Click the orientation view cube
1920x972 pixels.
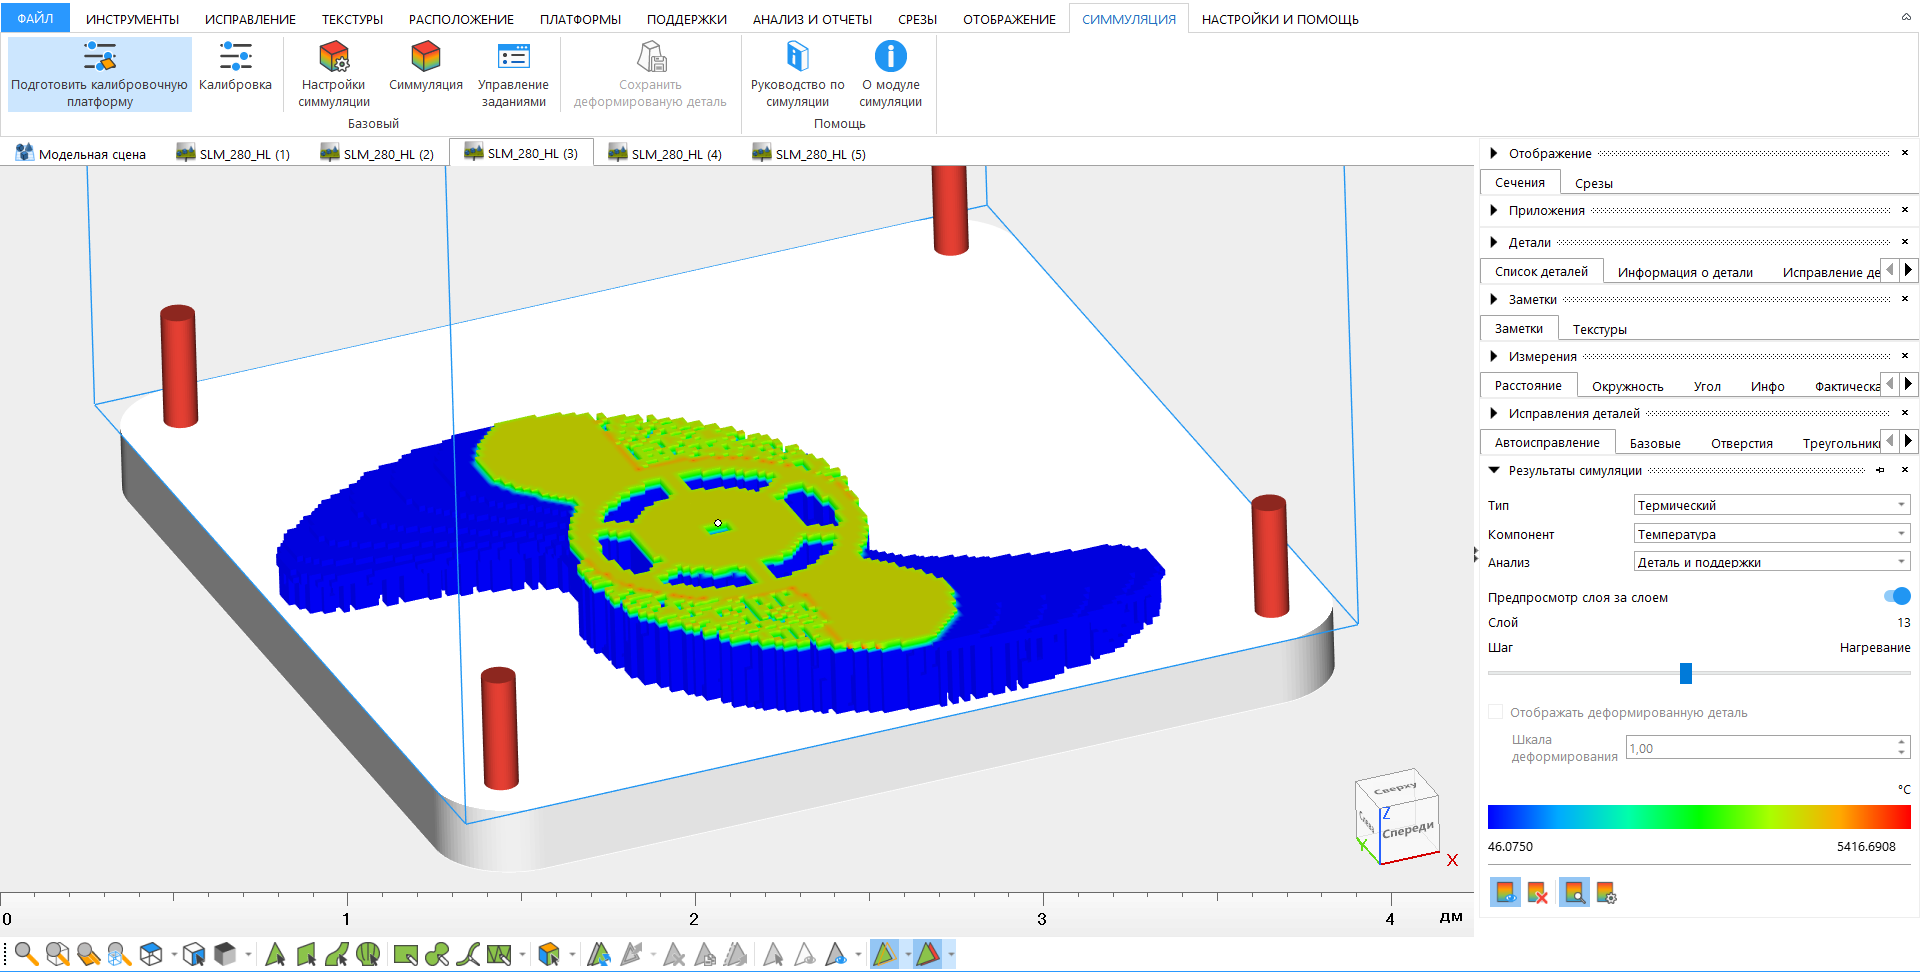click(1397, 815)
